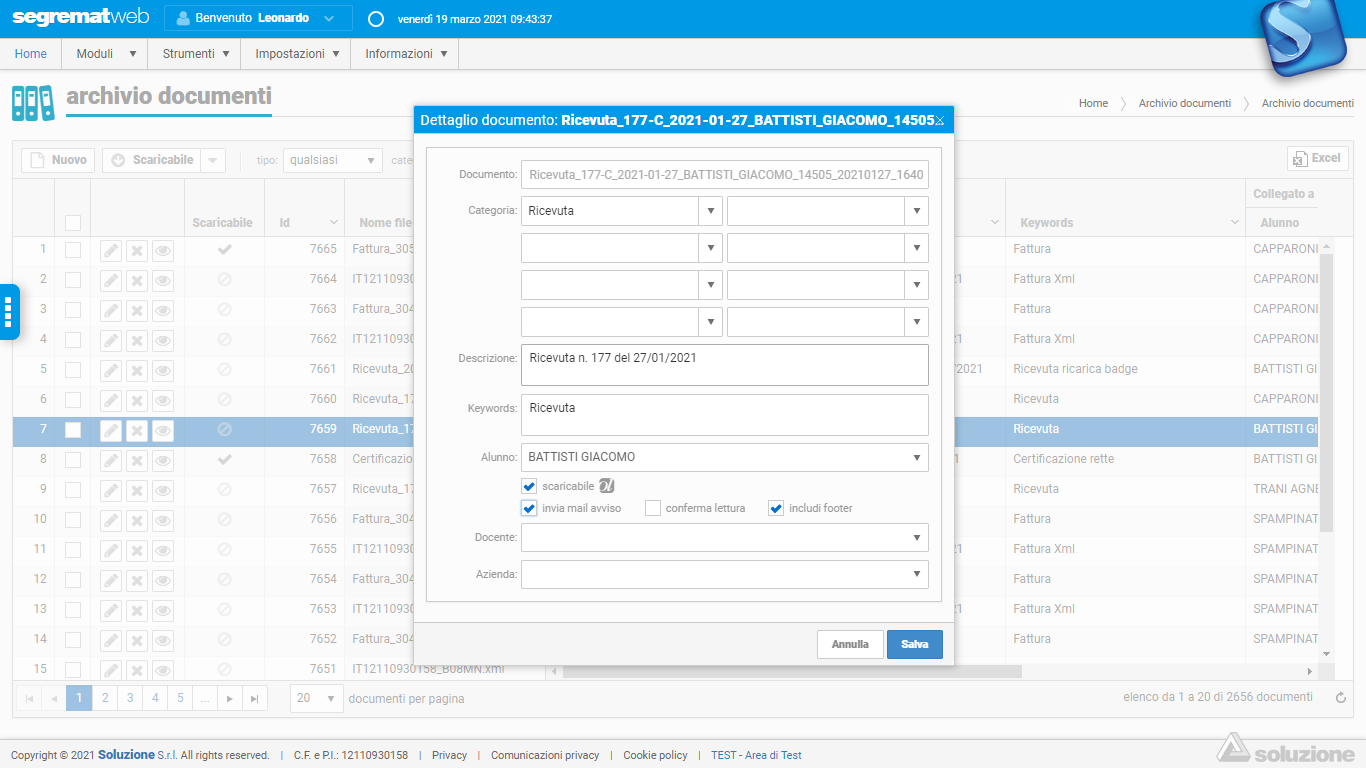Click the edit pencil icon in row 7

pyautogui.click(x=111, y=430)
